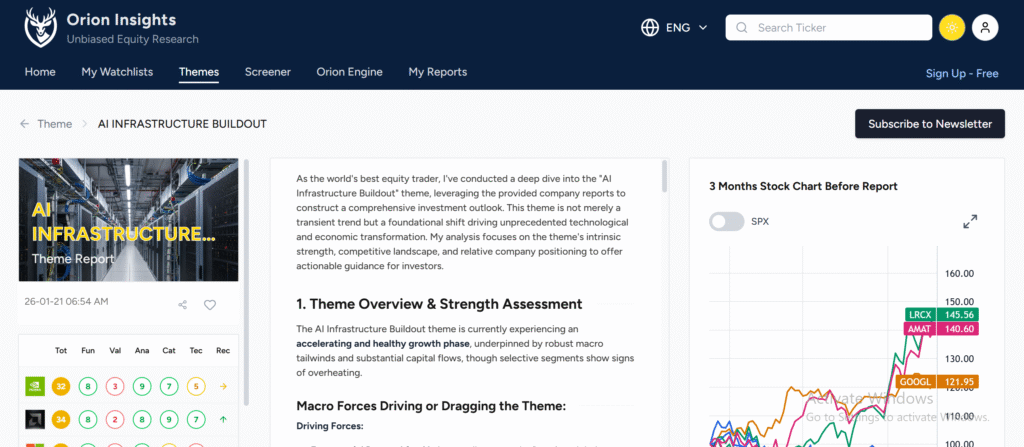Enable the SPX comparison toggle
Image resolution: width=1024 pixels, height=447 pixels.
726,221
